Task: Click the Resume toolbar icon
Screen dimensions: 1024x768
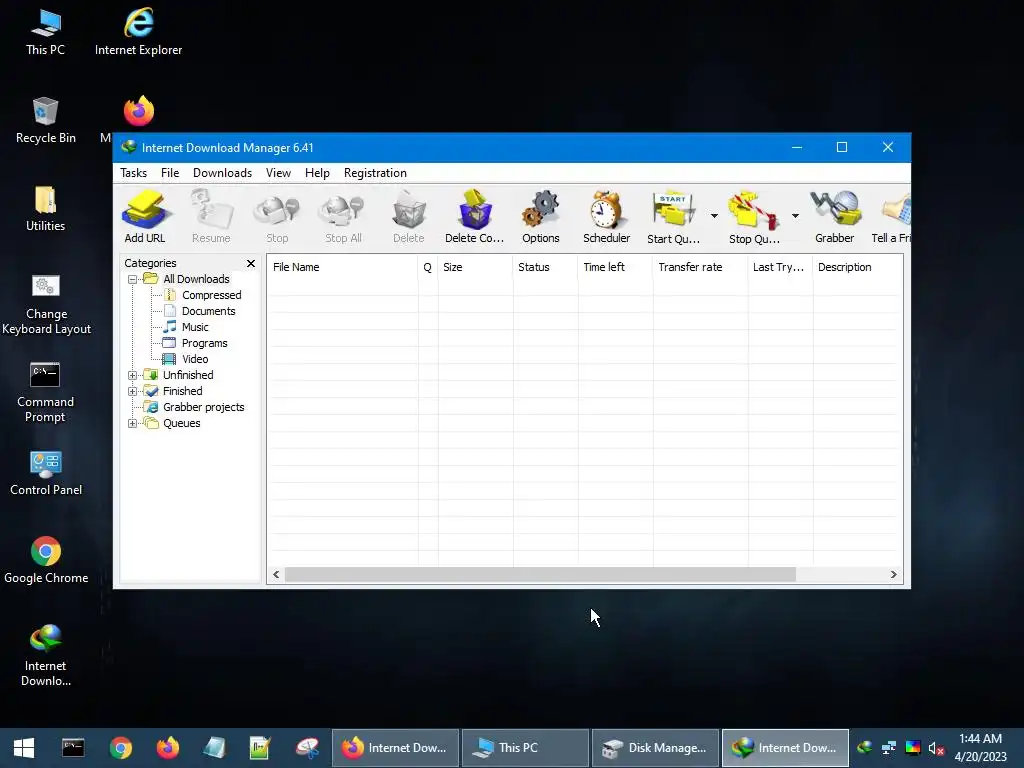Action: pyautogui.click(x=211, y=216)
